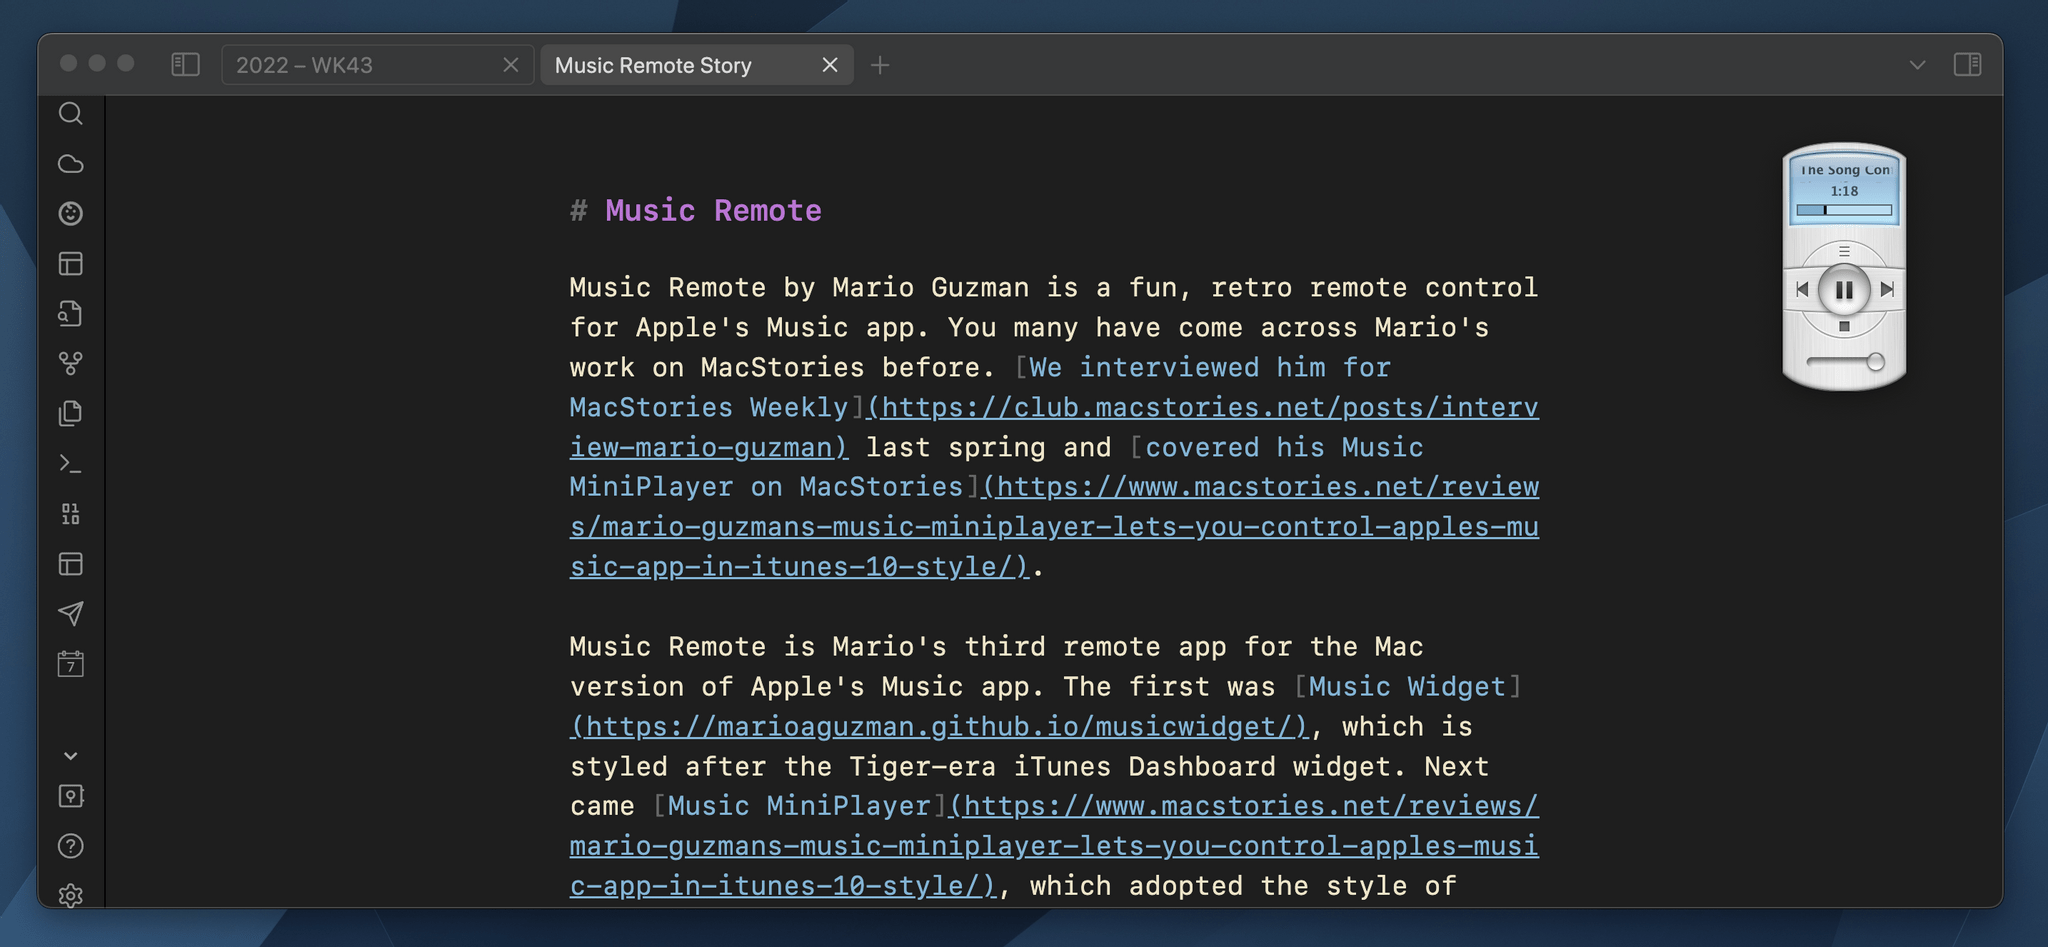Viewport: 2048px width, 947px height.
Task: Open search from the left ribbon
Action: pos(70,114)
